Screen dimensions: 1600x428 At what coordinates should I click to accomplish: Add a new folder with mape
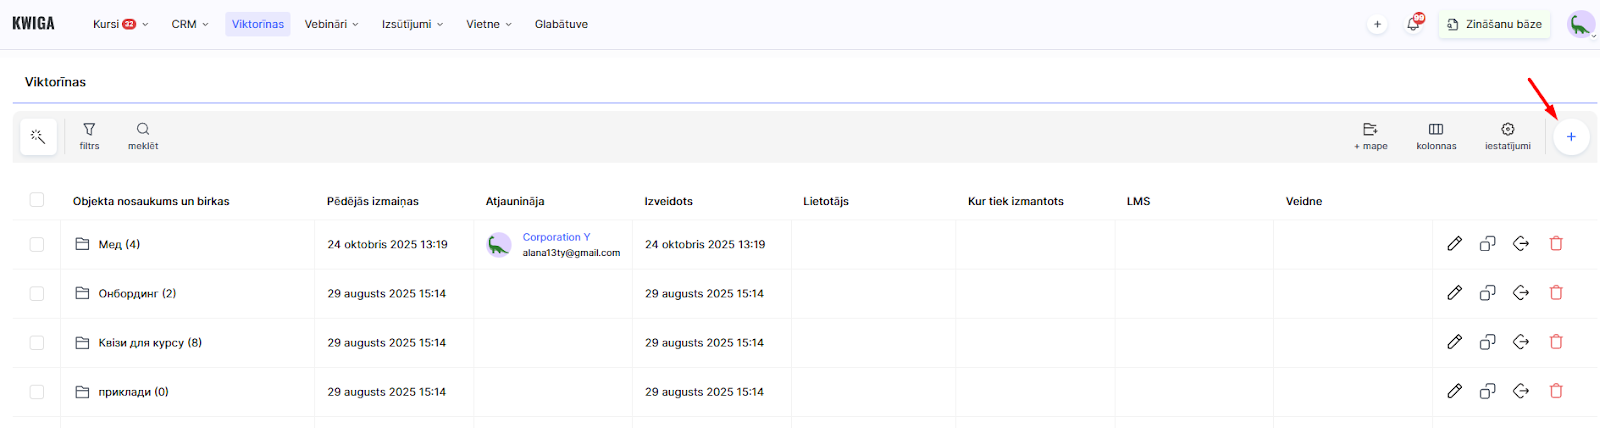tap(1370, 136)
